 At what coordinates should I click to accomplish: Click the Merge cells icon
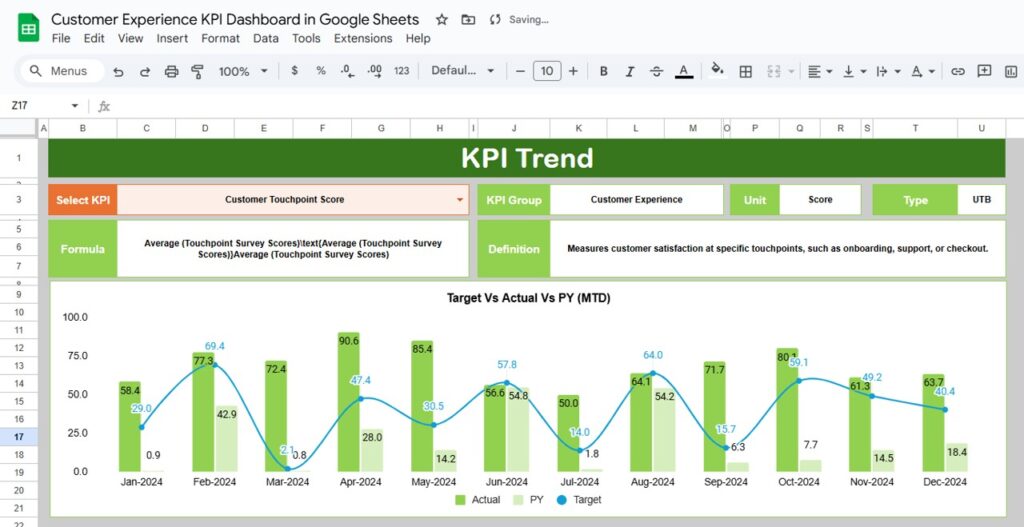click(x=774, y=71)
